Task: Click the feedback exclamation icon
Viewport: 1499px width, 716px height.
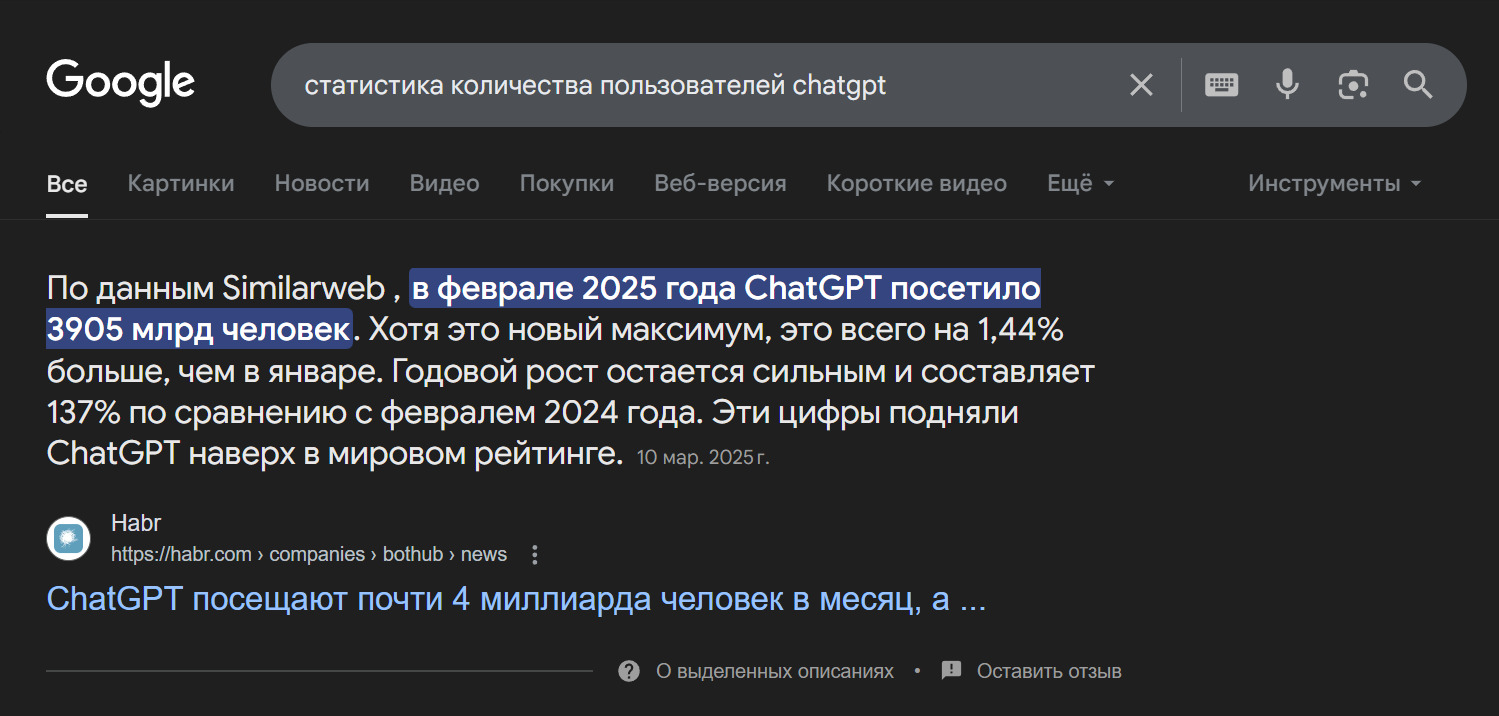Action: pos(951,671)
